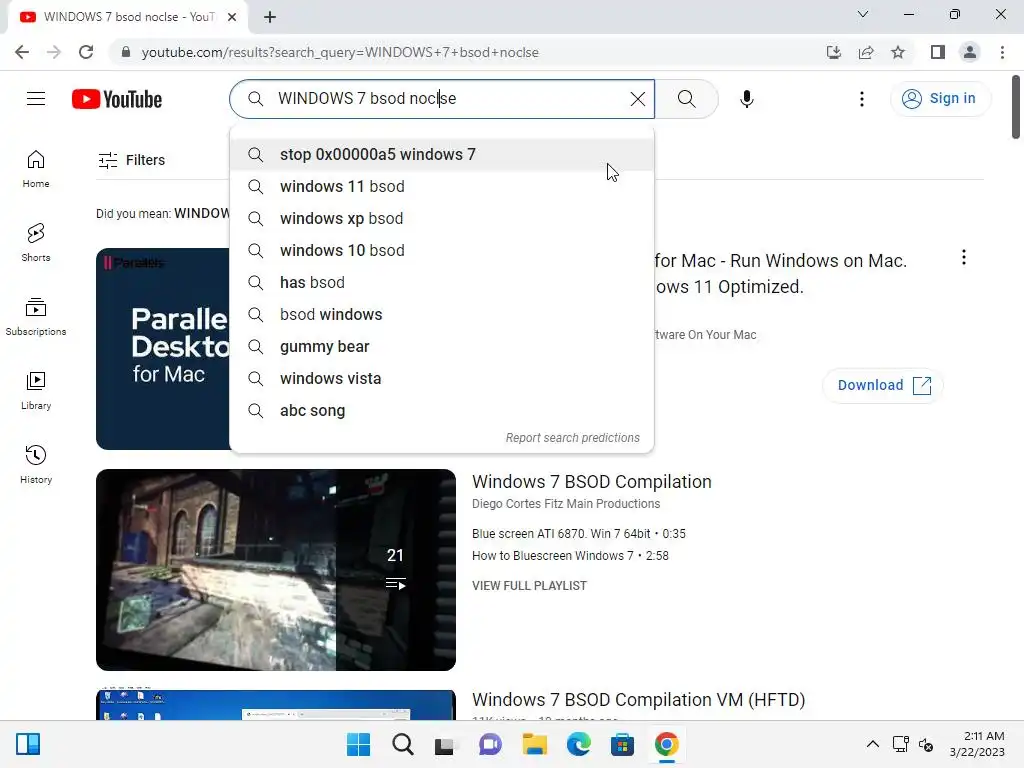Open YouTube settings three-dot menu
The image size is (1024, 768).
(x=861, y=99)
